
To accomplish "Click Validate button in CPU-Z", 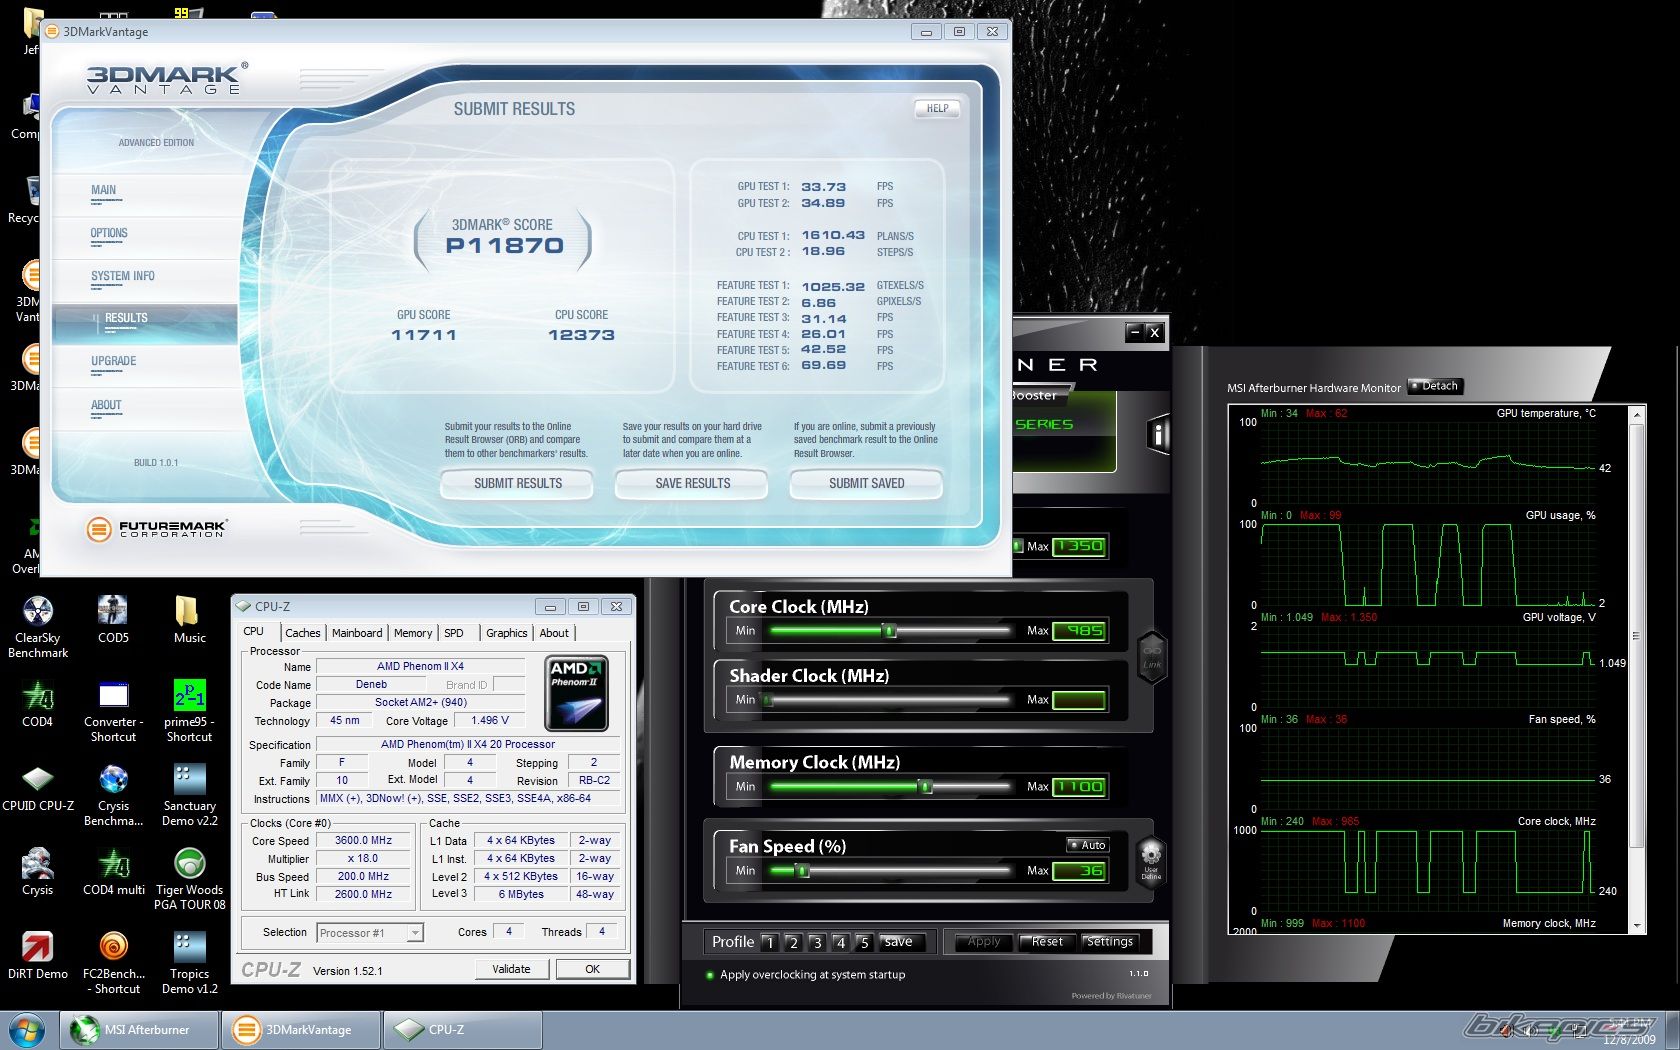I will click(511, 969).
